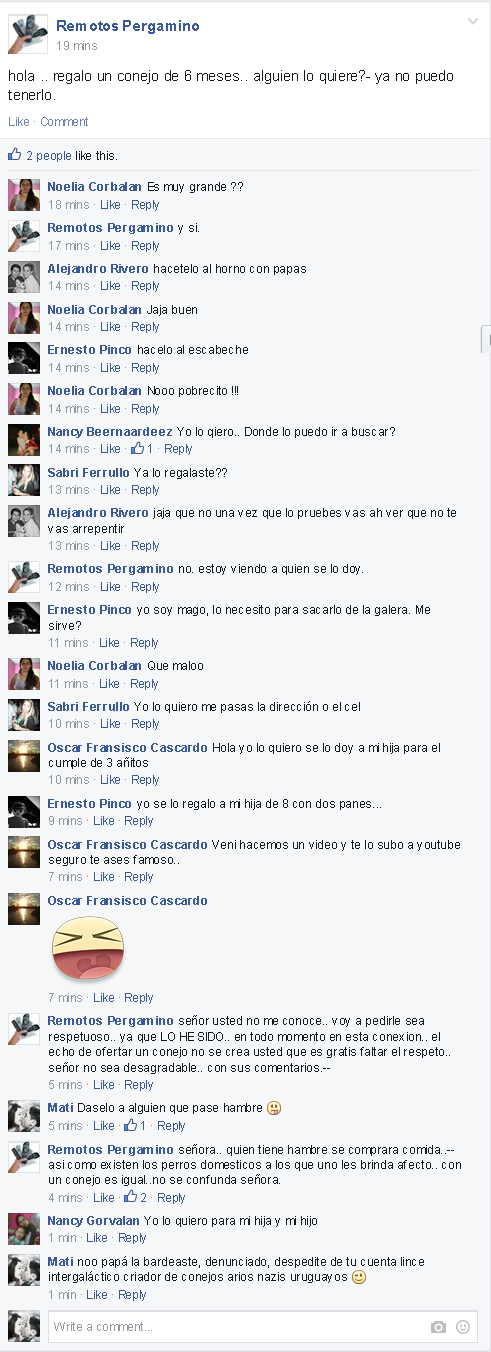Screen dimensions: 491x1352
Task: Click the large laughing sticker image
Action: point(87,950)
